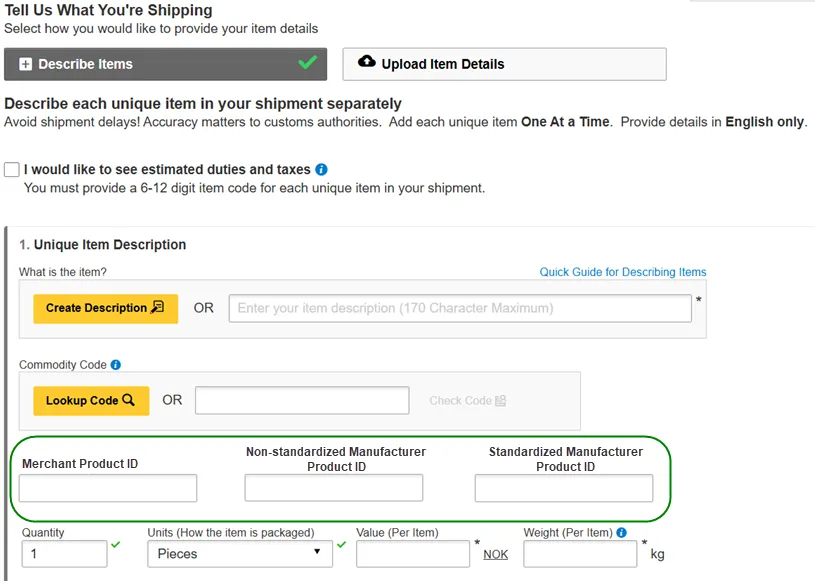Click '1. Unique Item Description' heading
The image size is (815, 581).
[x=102, y=245]
